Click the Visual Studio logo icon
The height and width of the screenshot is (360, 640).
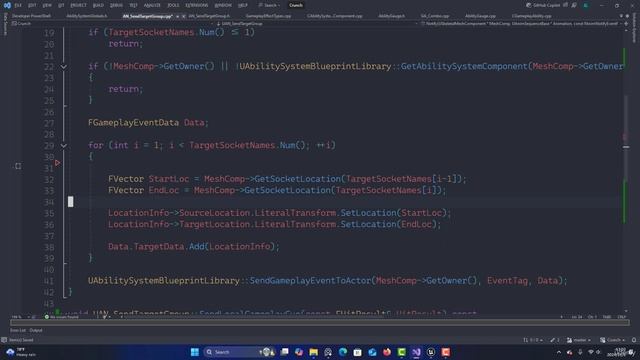point(7,5)
